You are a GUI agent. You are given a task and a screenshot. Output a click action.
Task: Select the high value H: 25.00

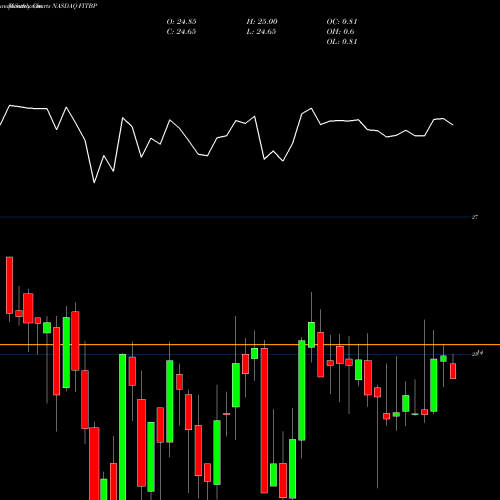262,22
